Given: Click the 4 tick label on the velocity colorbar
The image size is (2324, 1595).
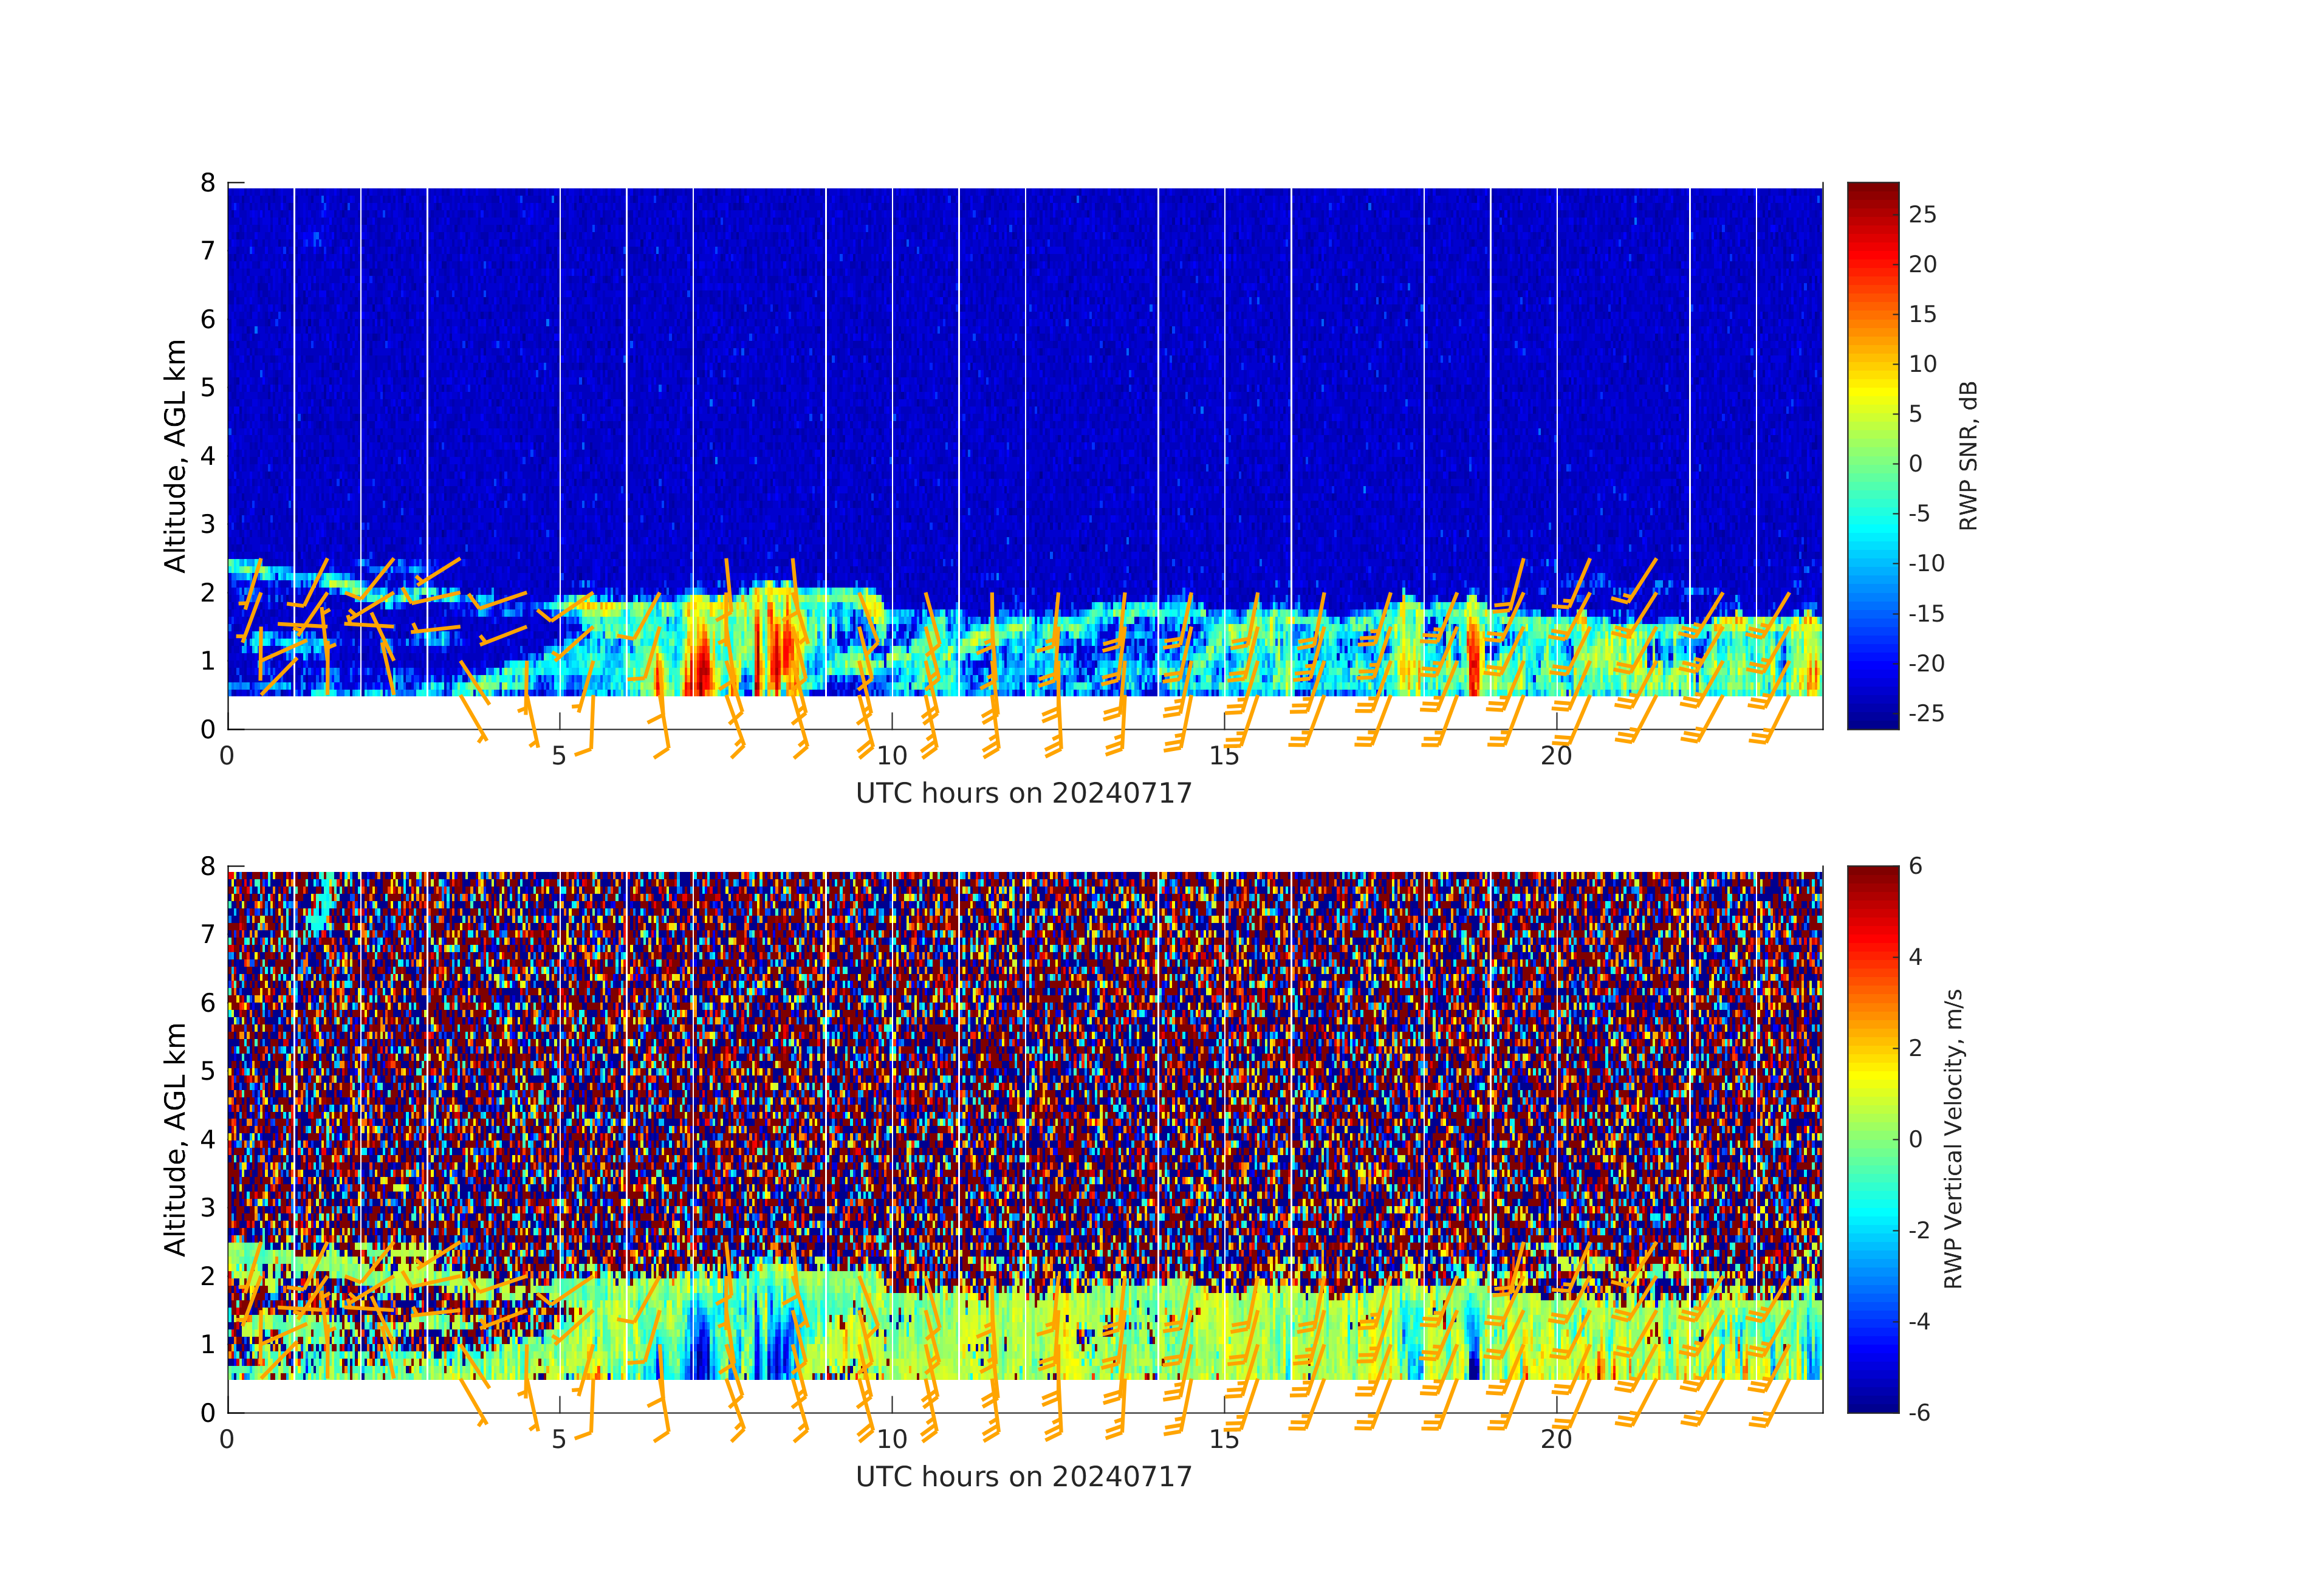Looking at the screenshot, I should (x=1915, y=957).
